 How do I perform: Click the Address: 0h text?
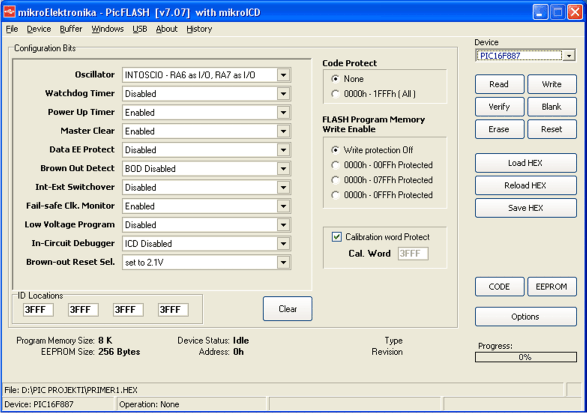[221, 352]
